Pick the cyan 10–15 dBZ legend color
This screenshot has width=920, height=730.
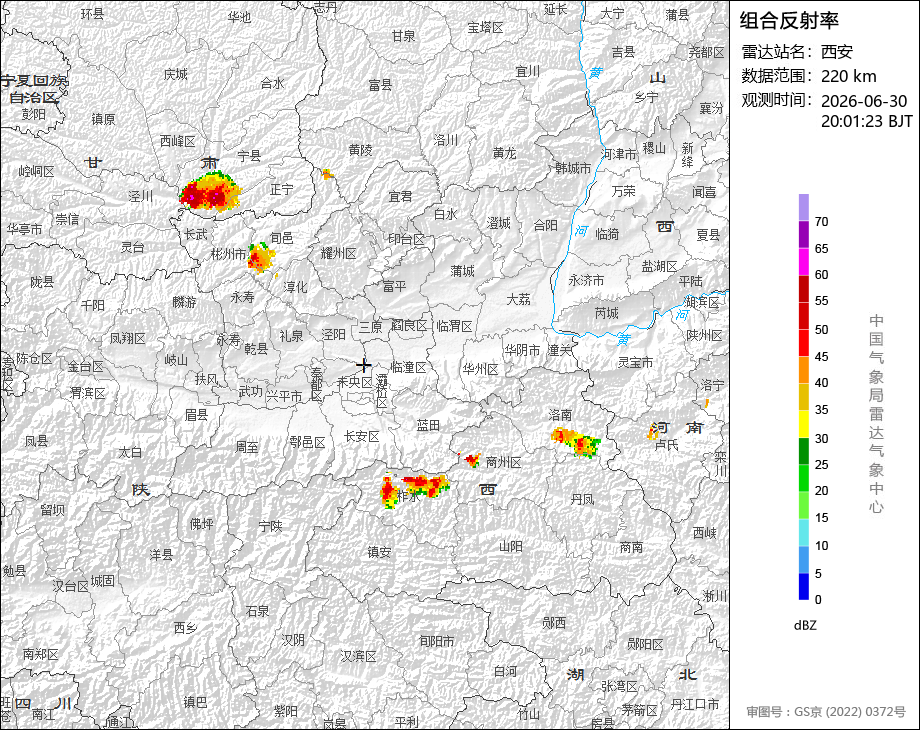pos(804,532)
